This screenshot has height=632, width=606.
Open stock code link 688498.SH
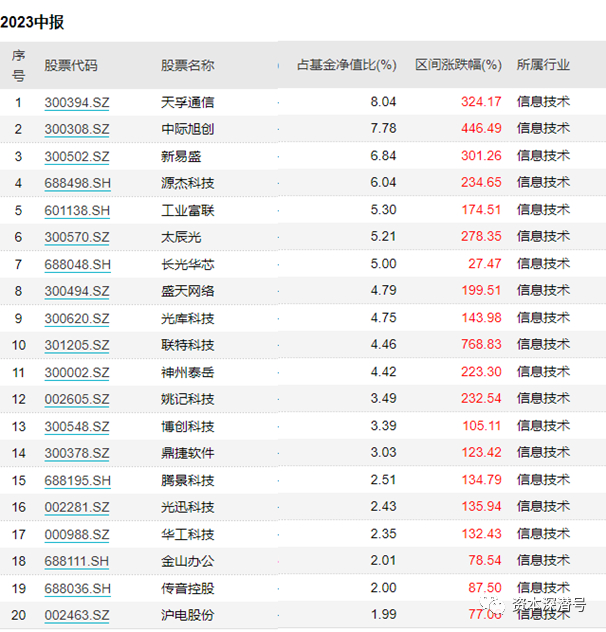coord(77,183)
